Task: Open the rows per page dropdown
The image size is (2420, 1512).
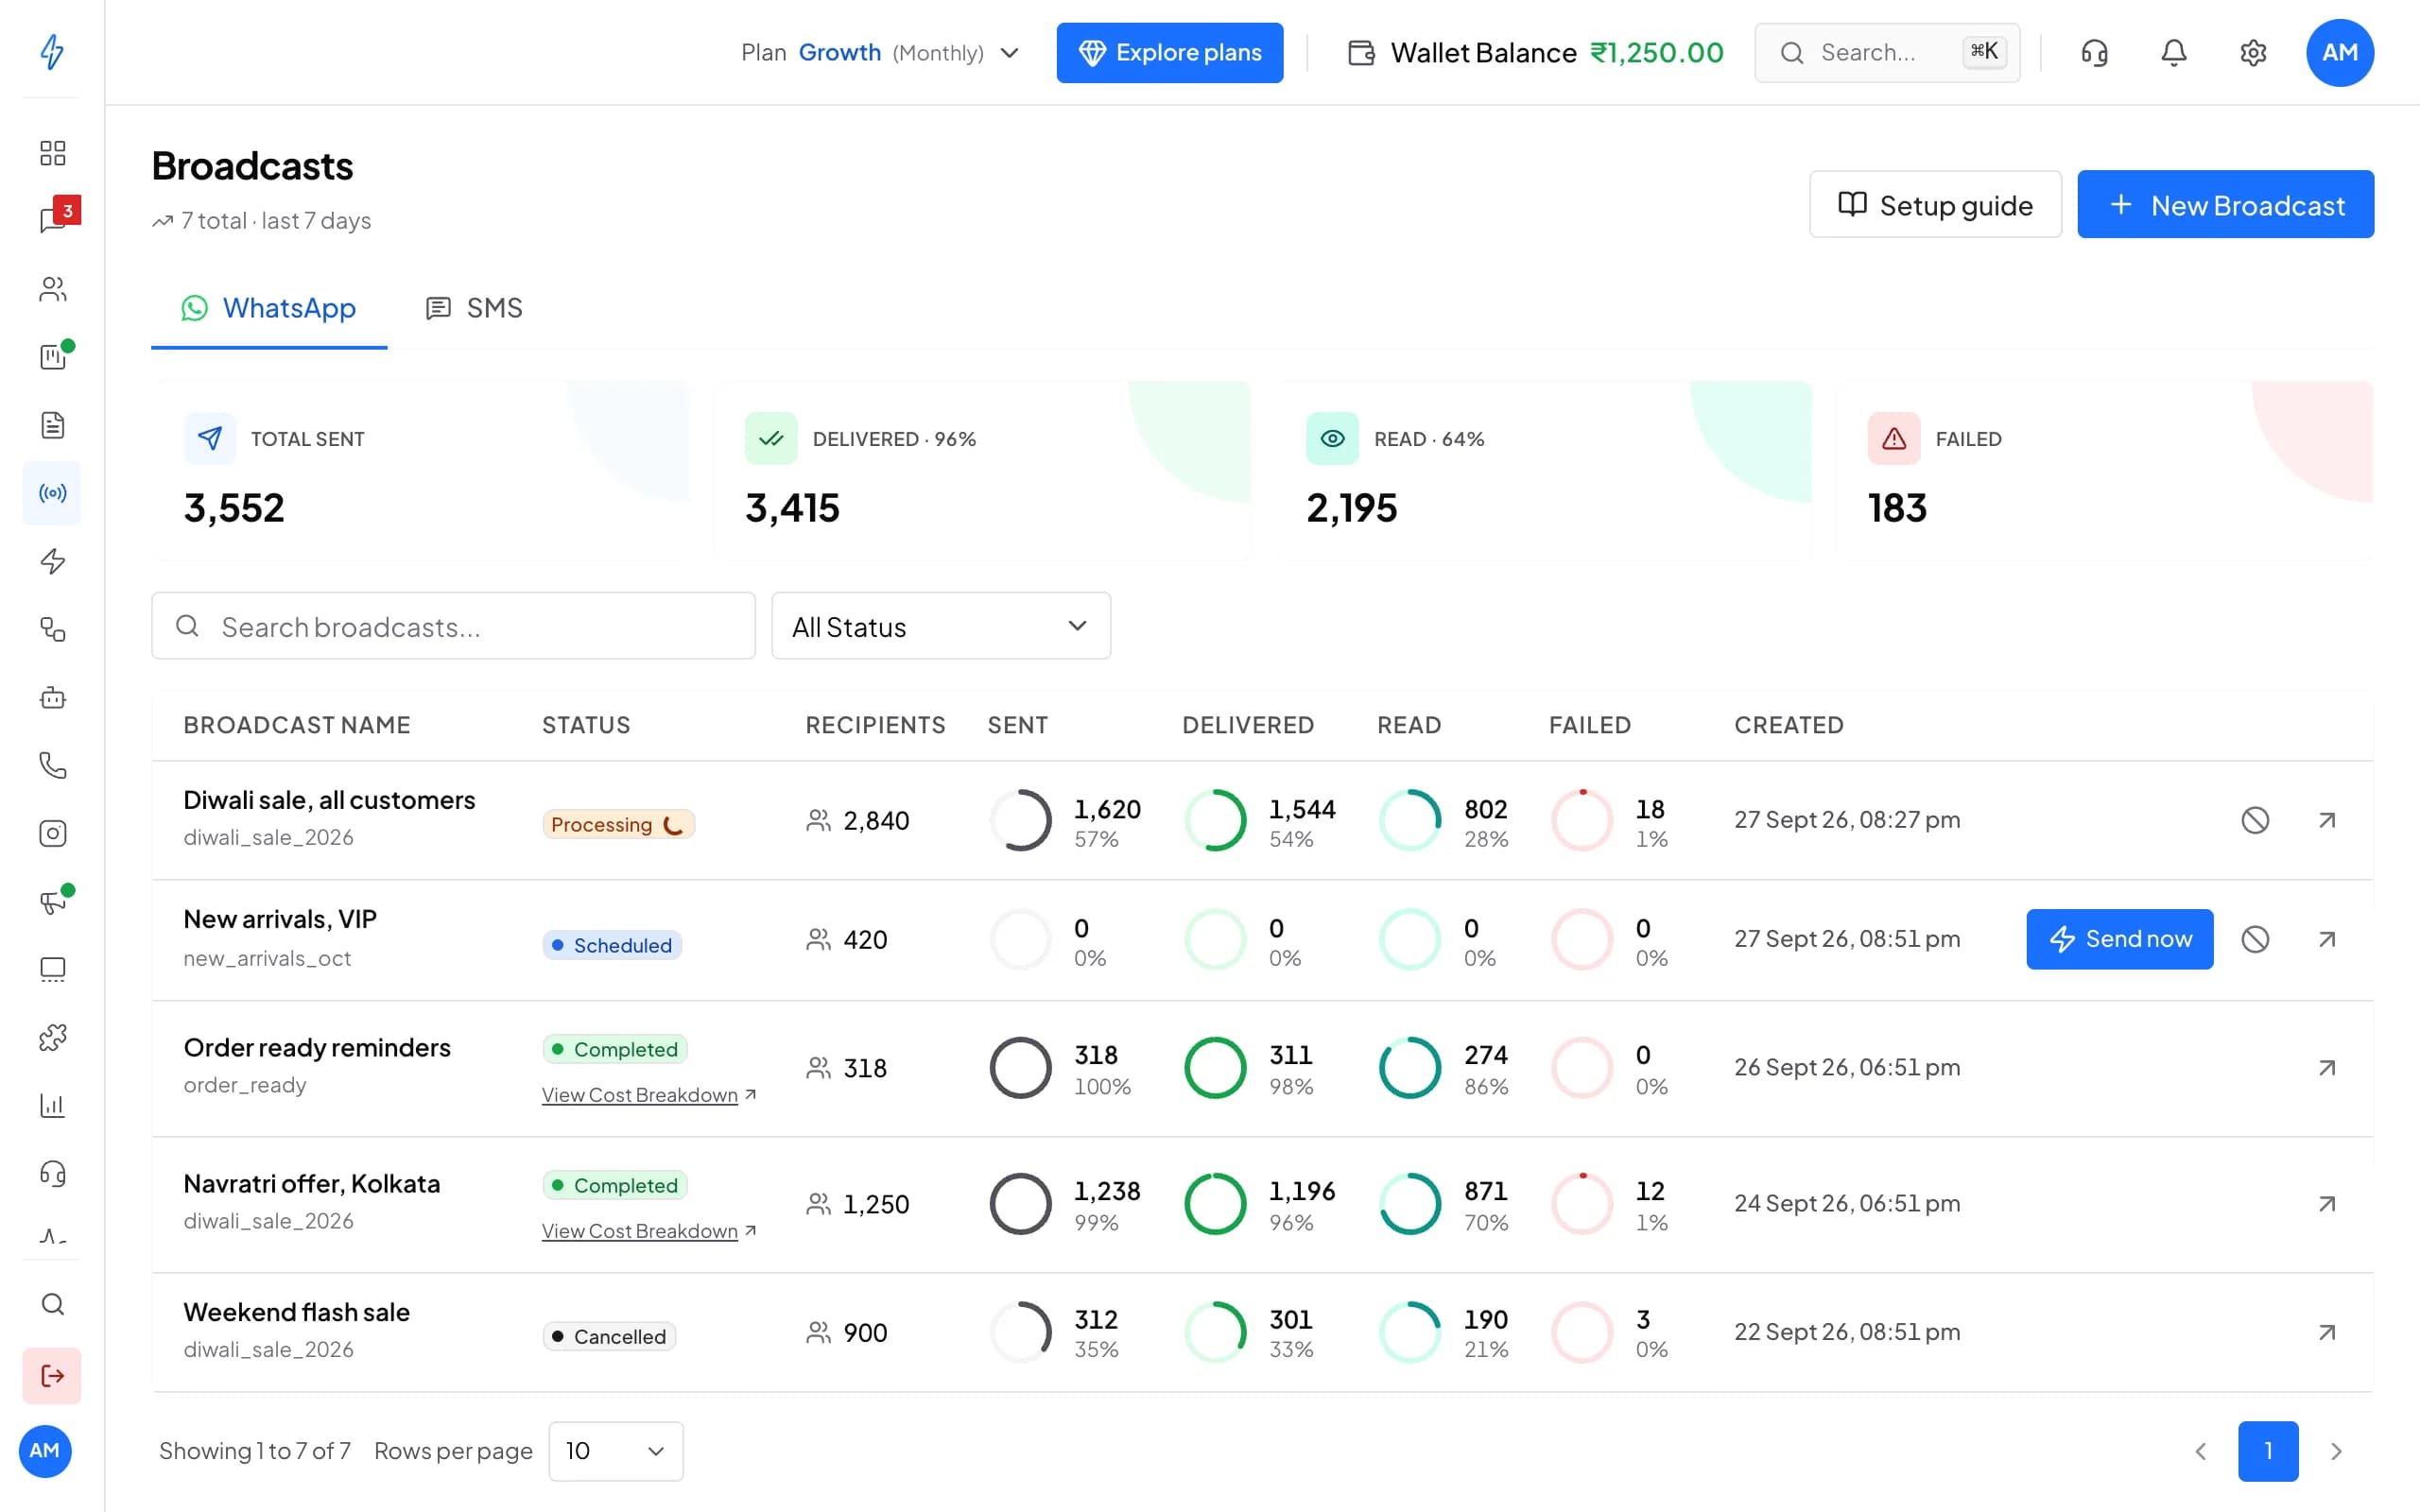Action: [616, 1451]
